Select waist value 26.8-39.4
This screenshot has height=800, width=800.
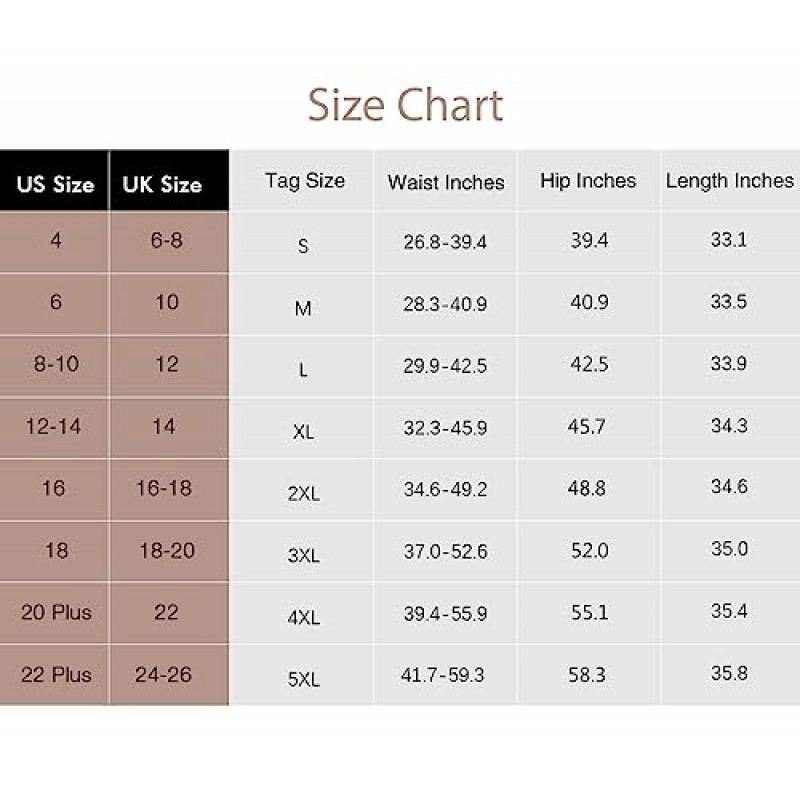pos(446,242)
